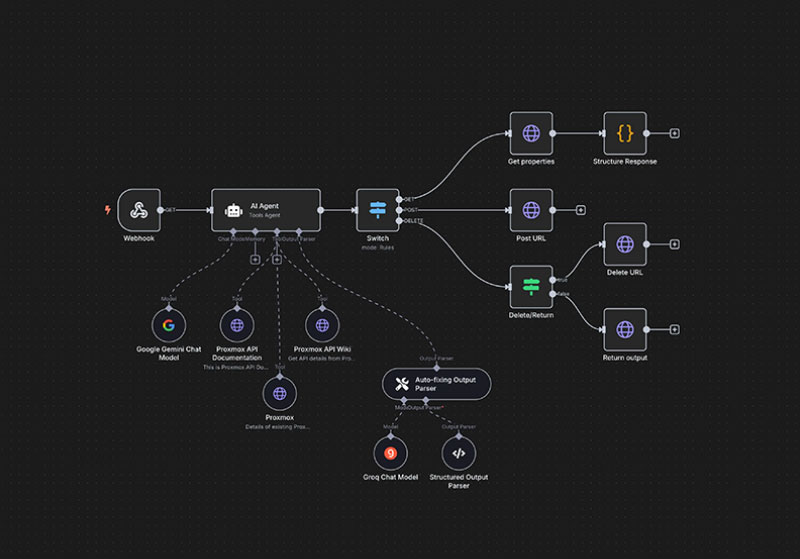Add node after Delete URL output

pyautogui.click(x=675, y=244)
